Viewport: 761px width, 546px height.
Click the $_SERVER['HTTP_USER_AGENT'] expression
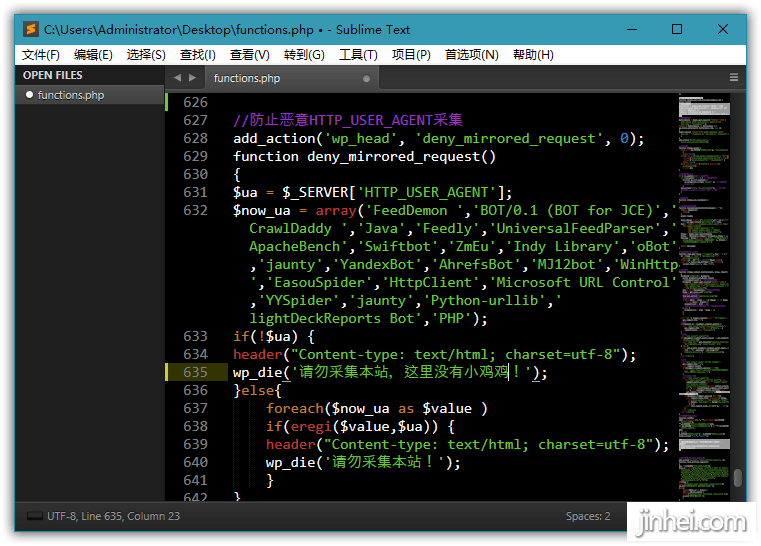tap(393, 193)
